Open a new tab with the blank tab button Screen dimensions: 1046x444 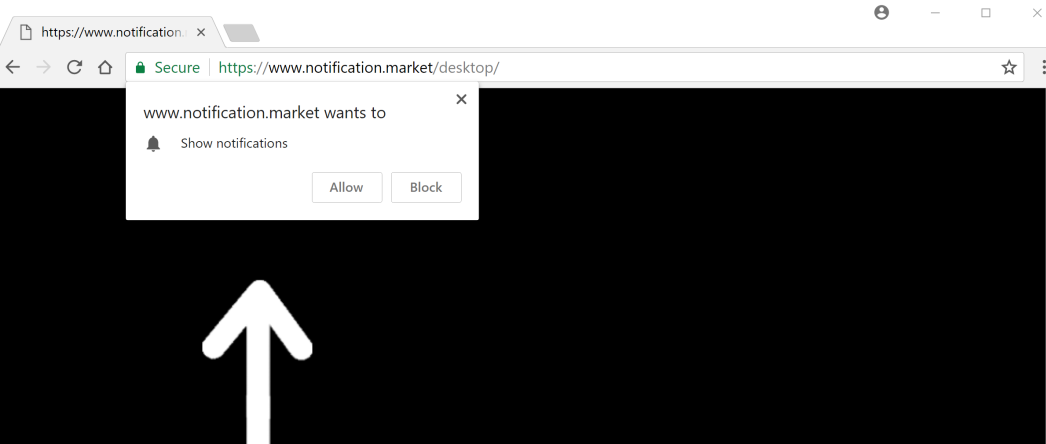point(241,33)
